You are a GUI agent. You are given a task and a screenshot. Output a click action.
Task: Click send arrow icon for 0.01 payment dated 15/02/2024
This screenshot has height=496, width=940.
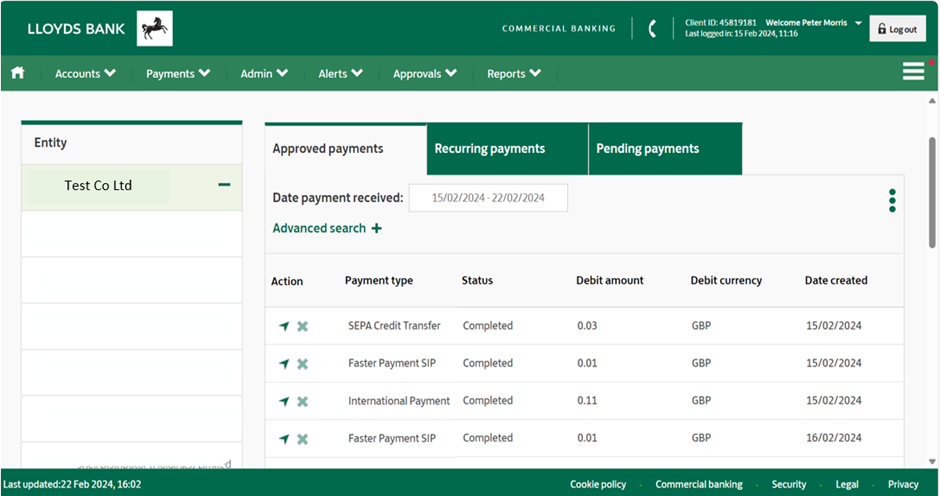pos(284,363)
